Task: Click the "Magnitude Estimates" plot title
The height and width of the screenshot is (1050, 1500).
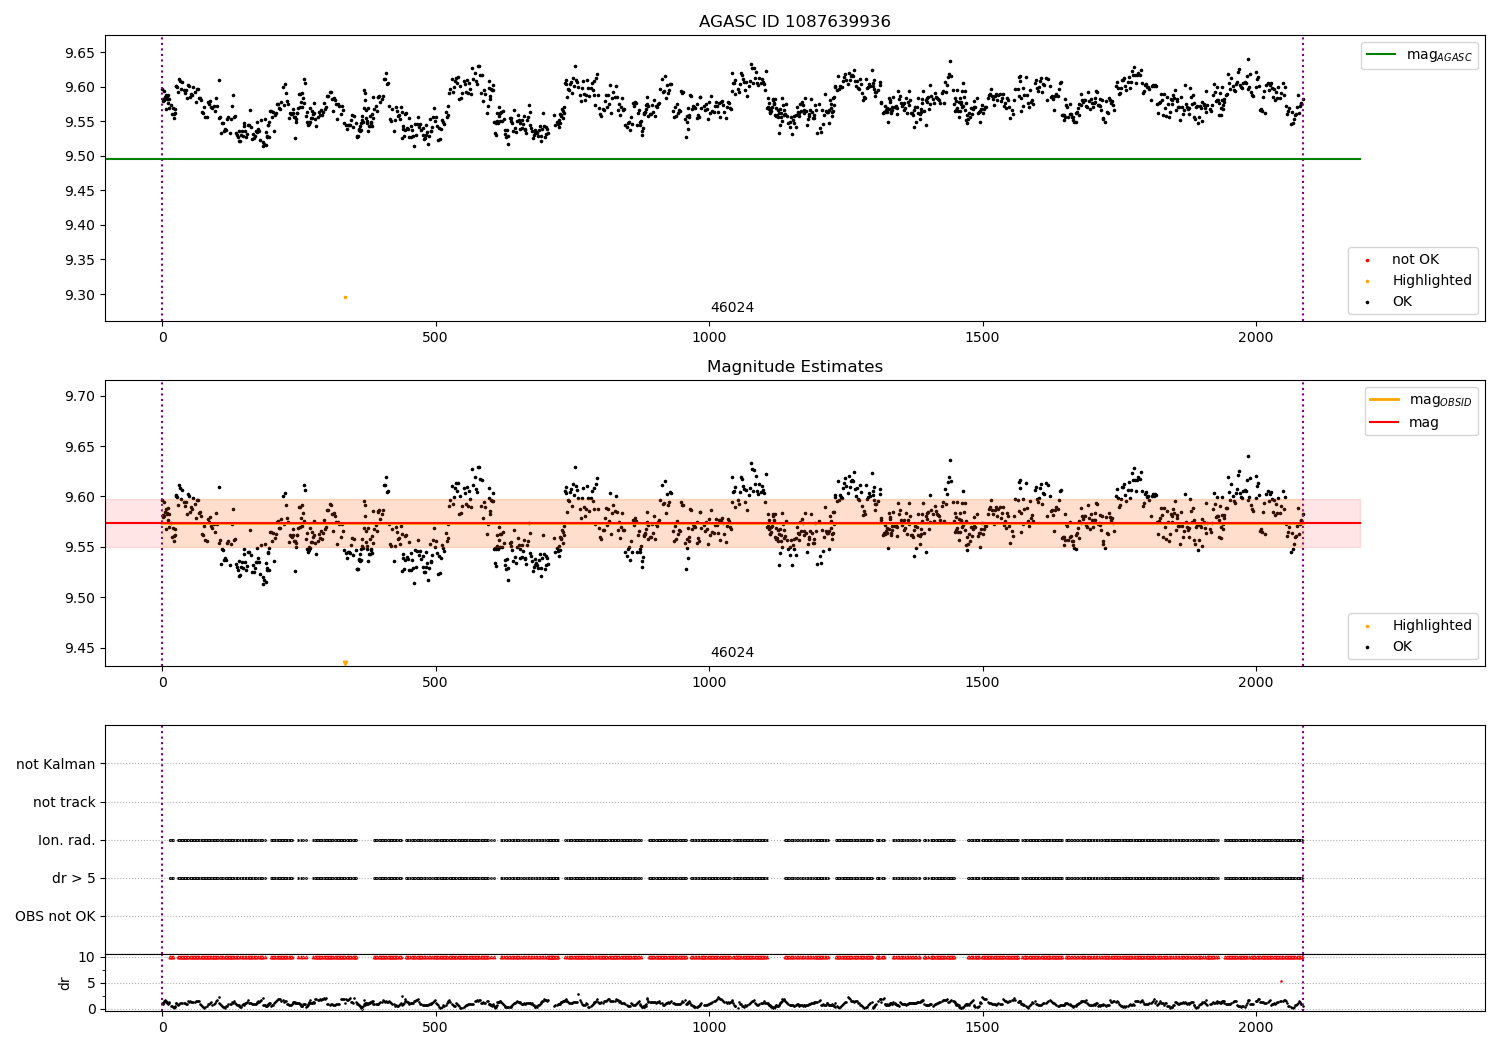Action: 794,367
